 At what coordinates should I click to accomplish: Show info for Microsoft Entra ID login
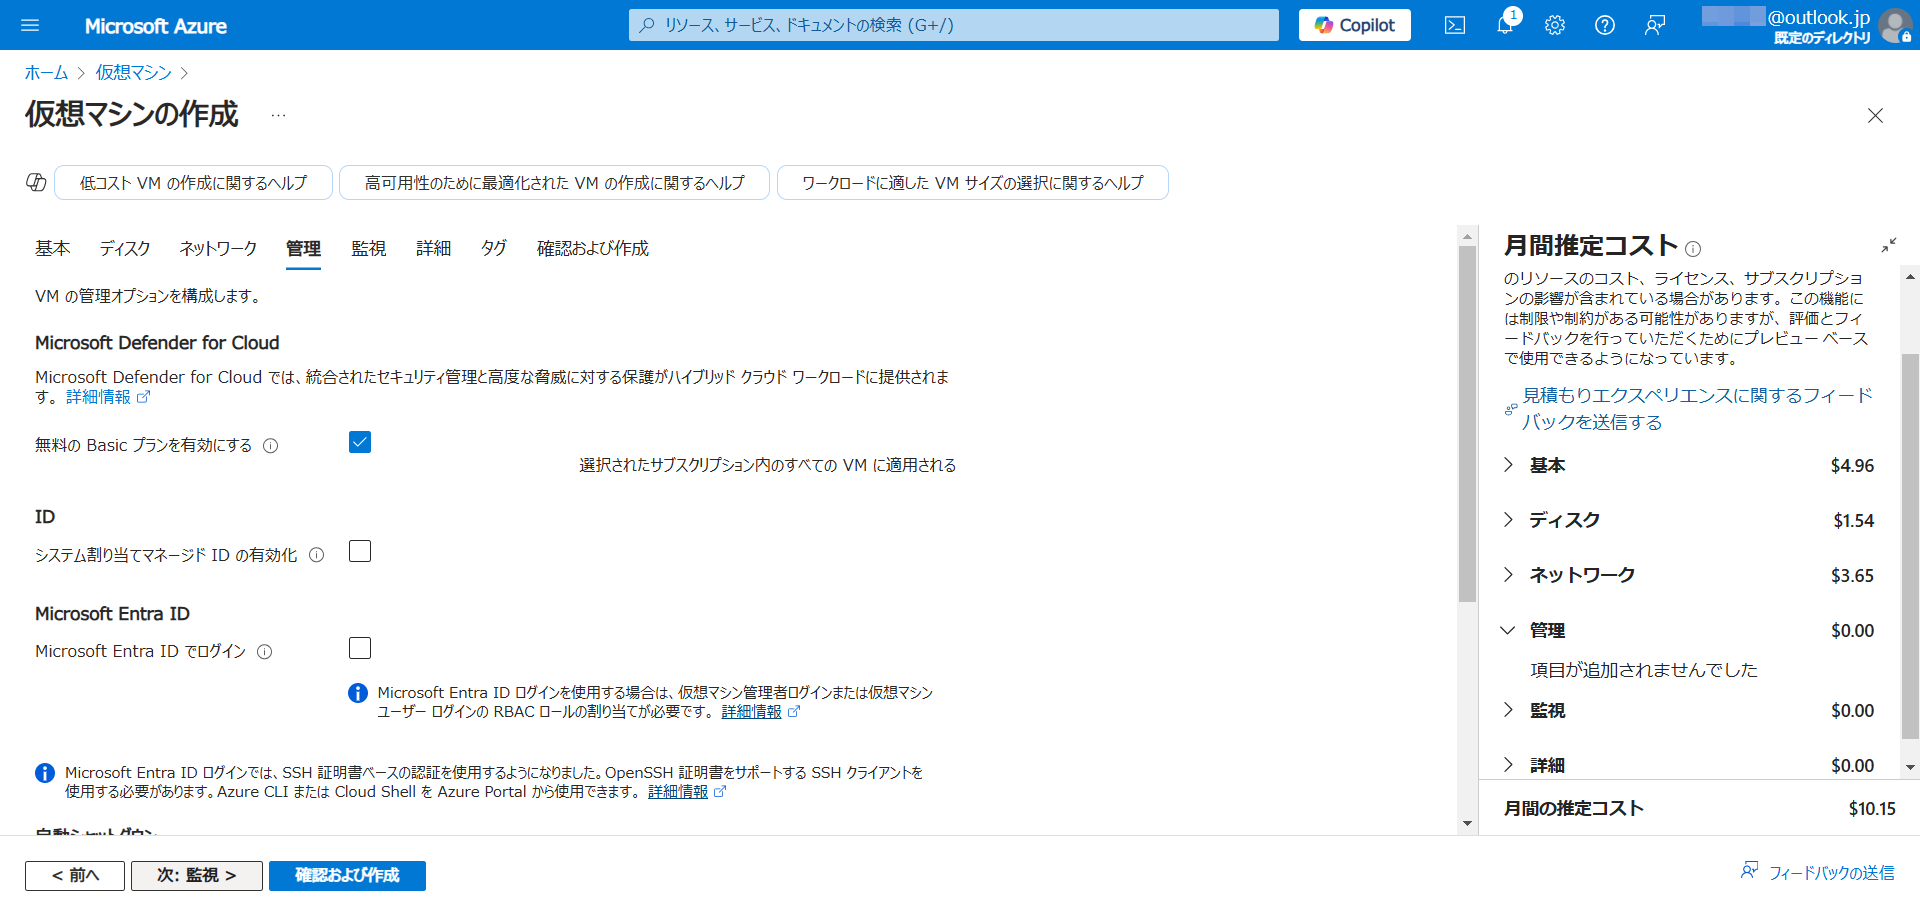click(x=265, y=652)
